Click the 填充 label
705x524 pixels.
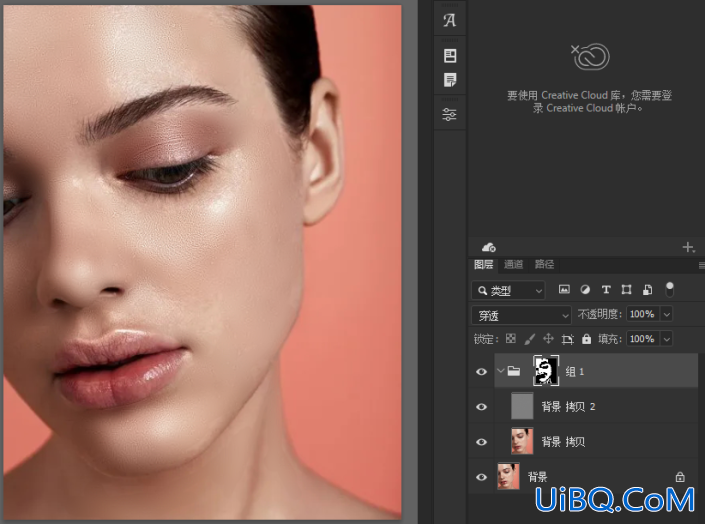click(x=610, y=339)
